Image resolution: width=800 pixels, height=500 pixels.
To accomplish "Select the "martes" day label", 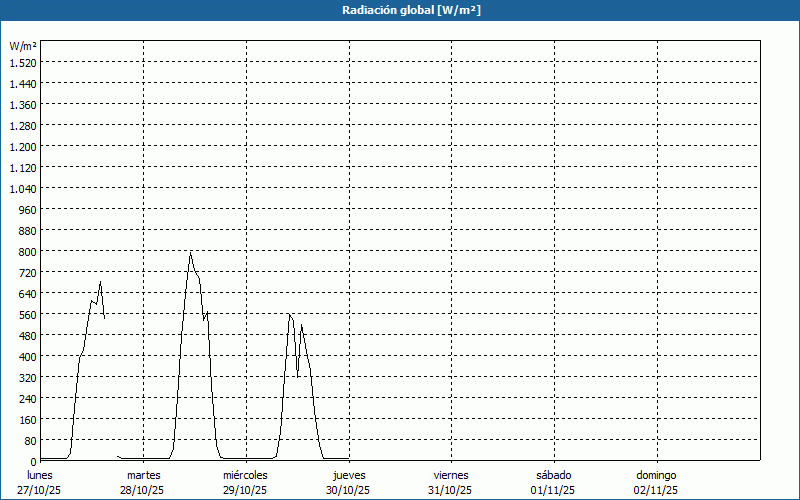I will (143, 475).
